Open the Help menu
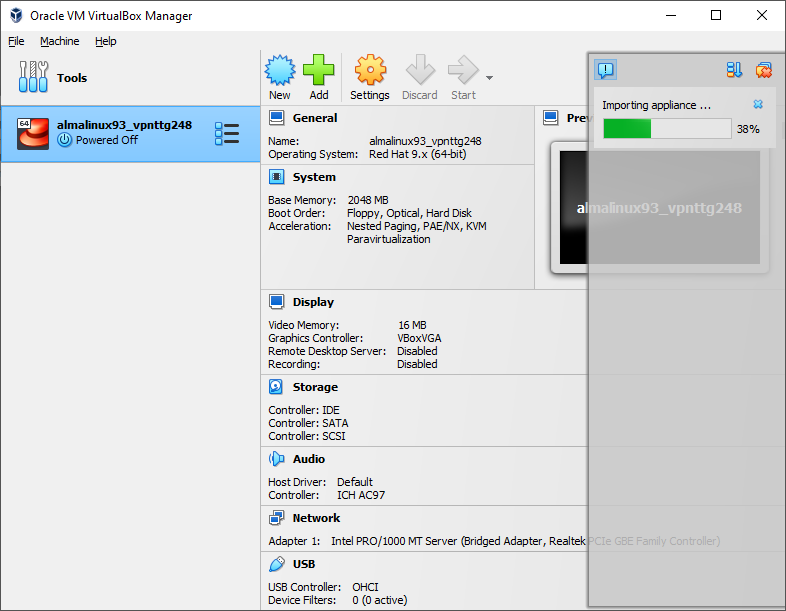 (106, 41)
